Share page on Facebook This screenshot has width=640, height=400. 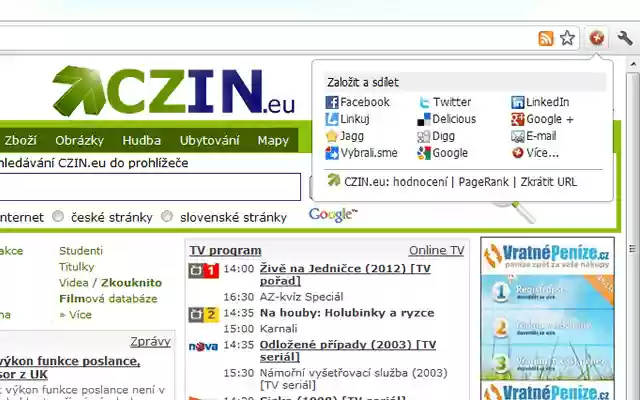358,102
